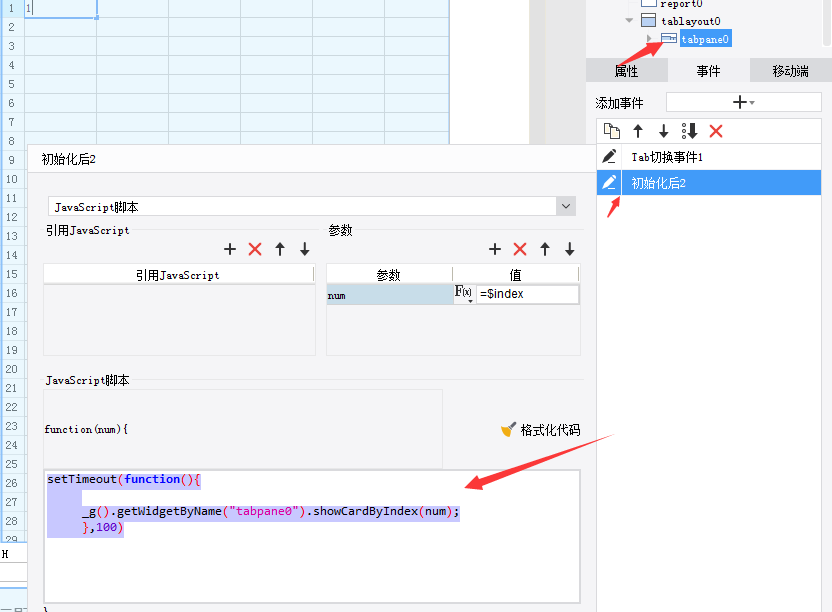832x612 pixels.
Task: Click the showCardByIndex code line
Action: [271, 511]
